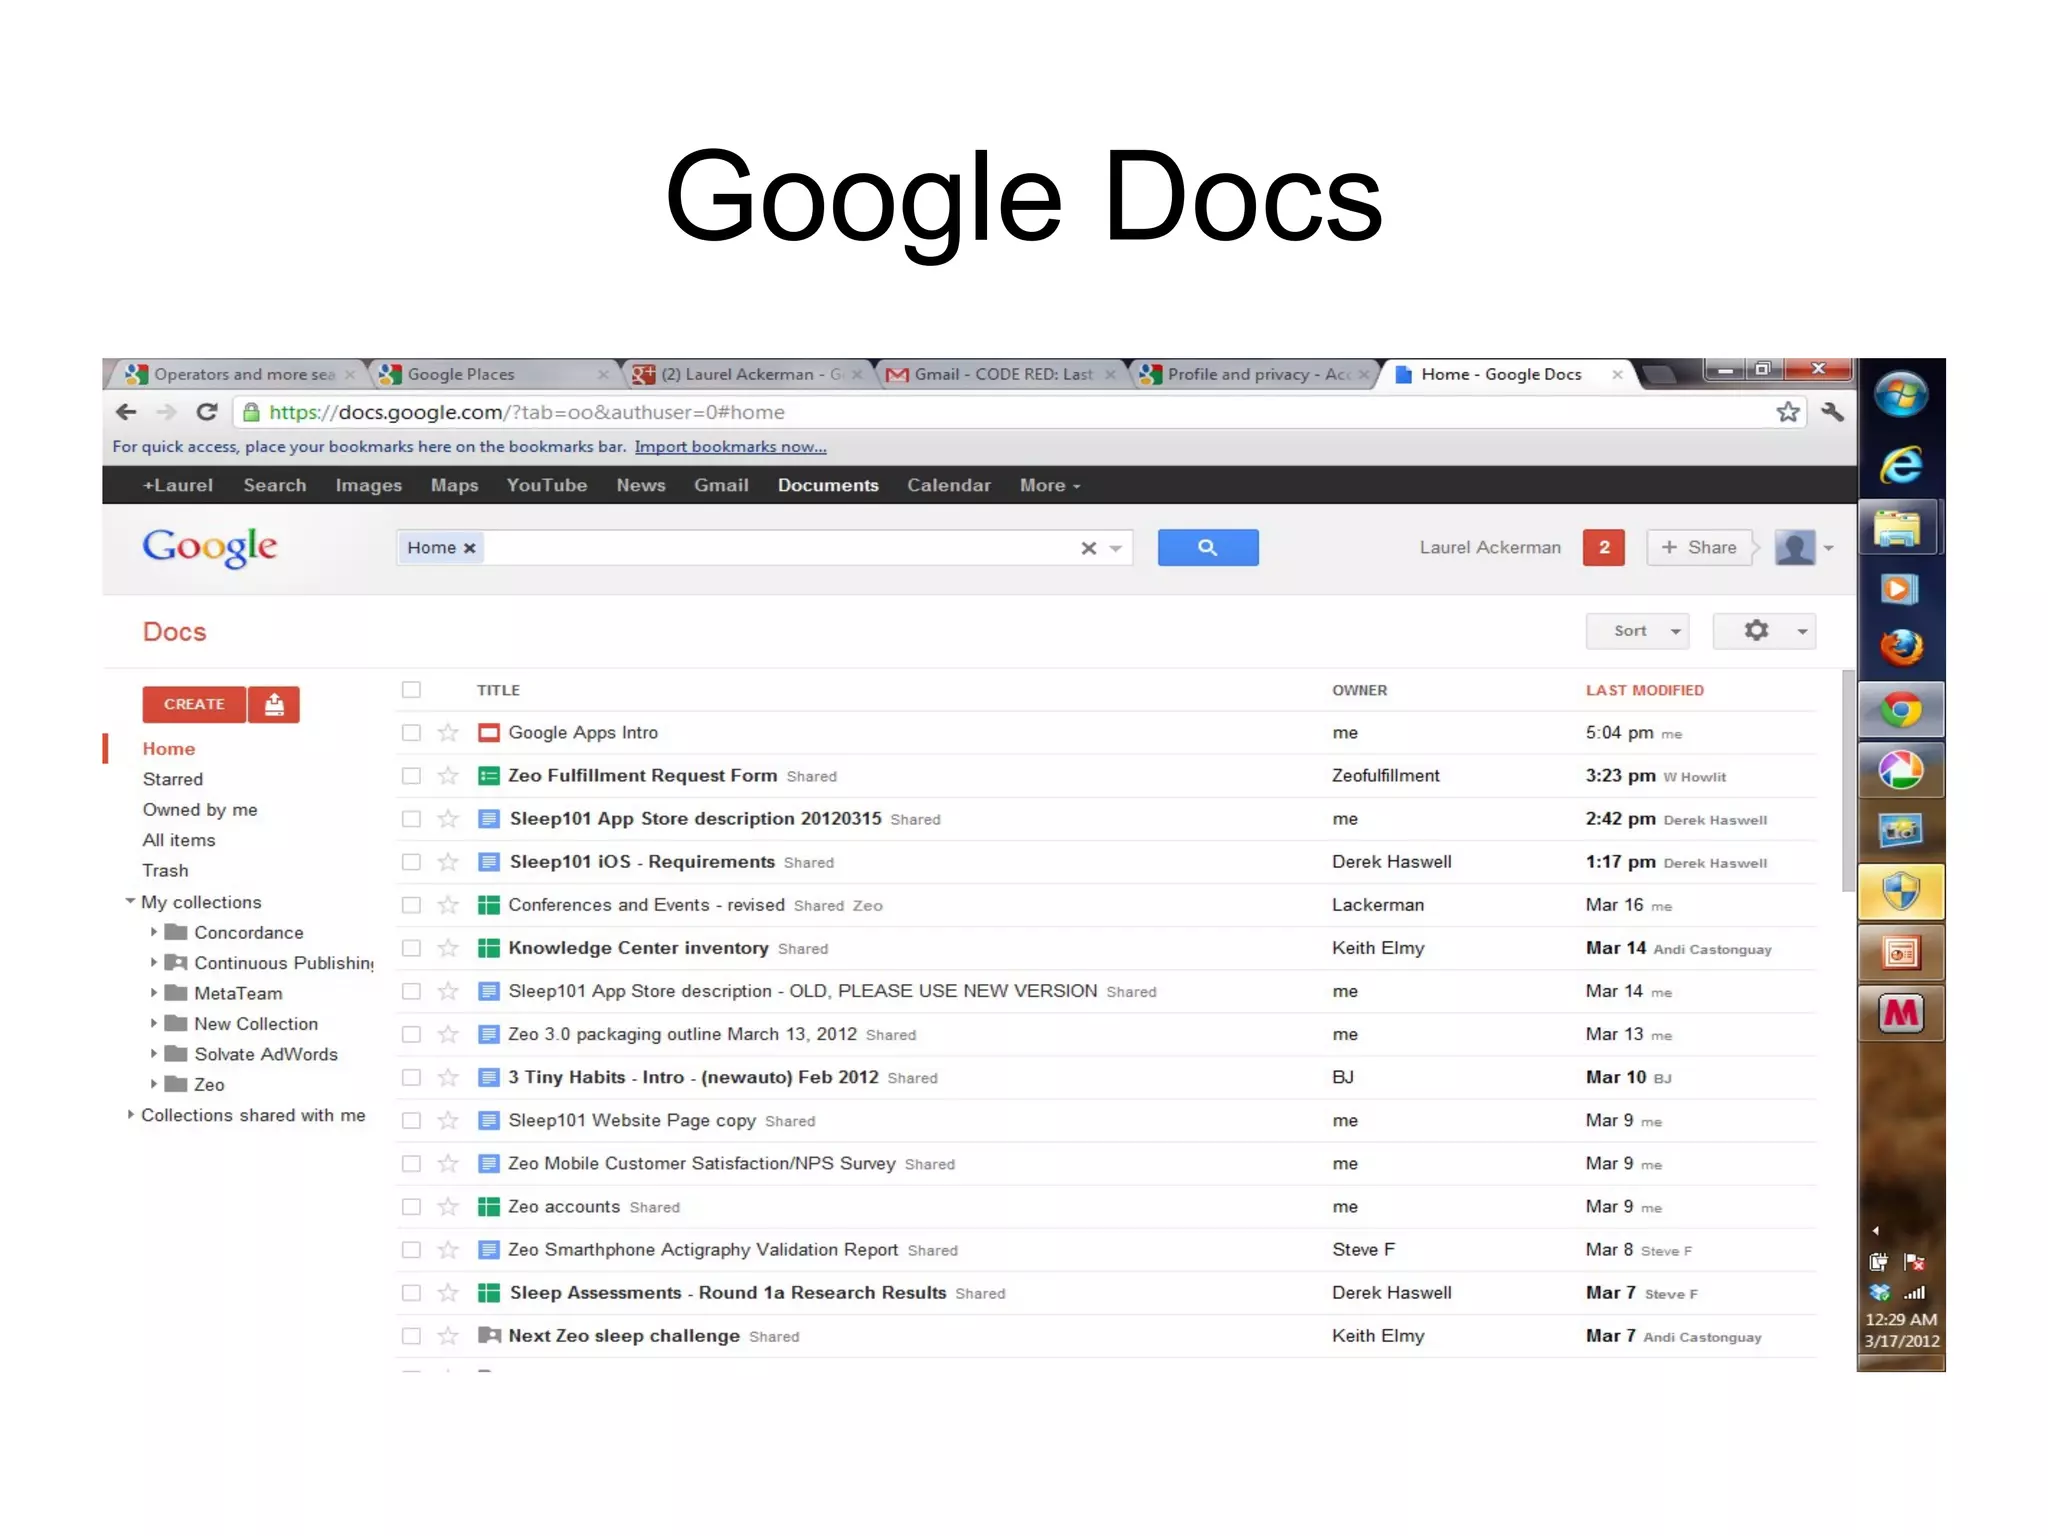
Task: Tick the Next Zeo sleep challenge checkbox
Action: pyautogui.click(x=411, y=1336)
